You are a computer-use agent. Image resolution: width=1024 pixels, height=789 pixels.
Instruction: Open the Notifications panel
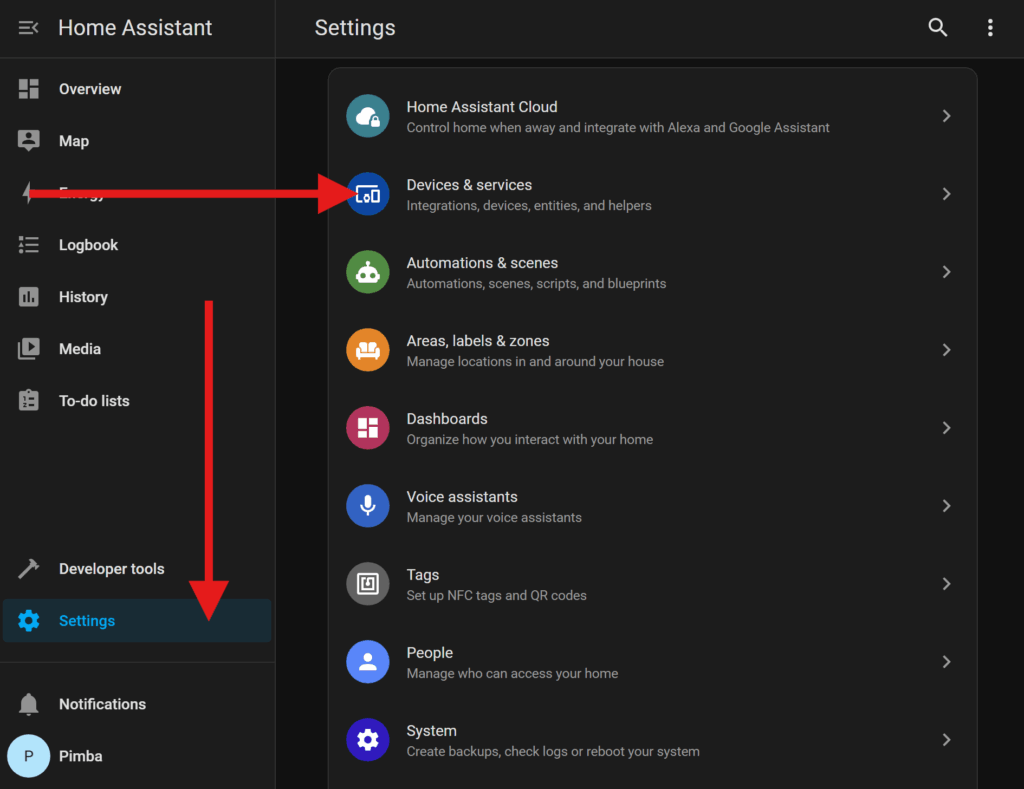(102, 704)
